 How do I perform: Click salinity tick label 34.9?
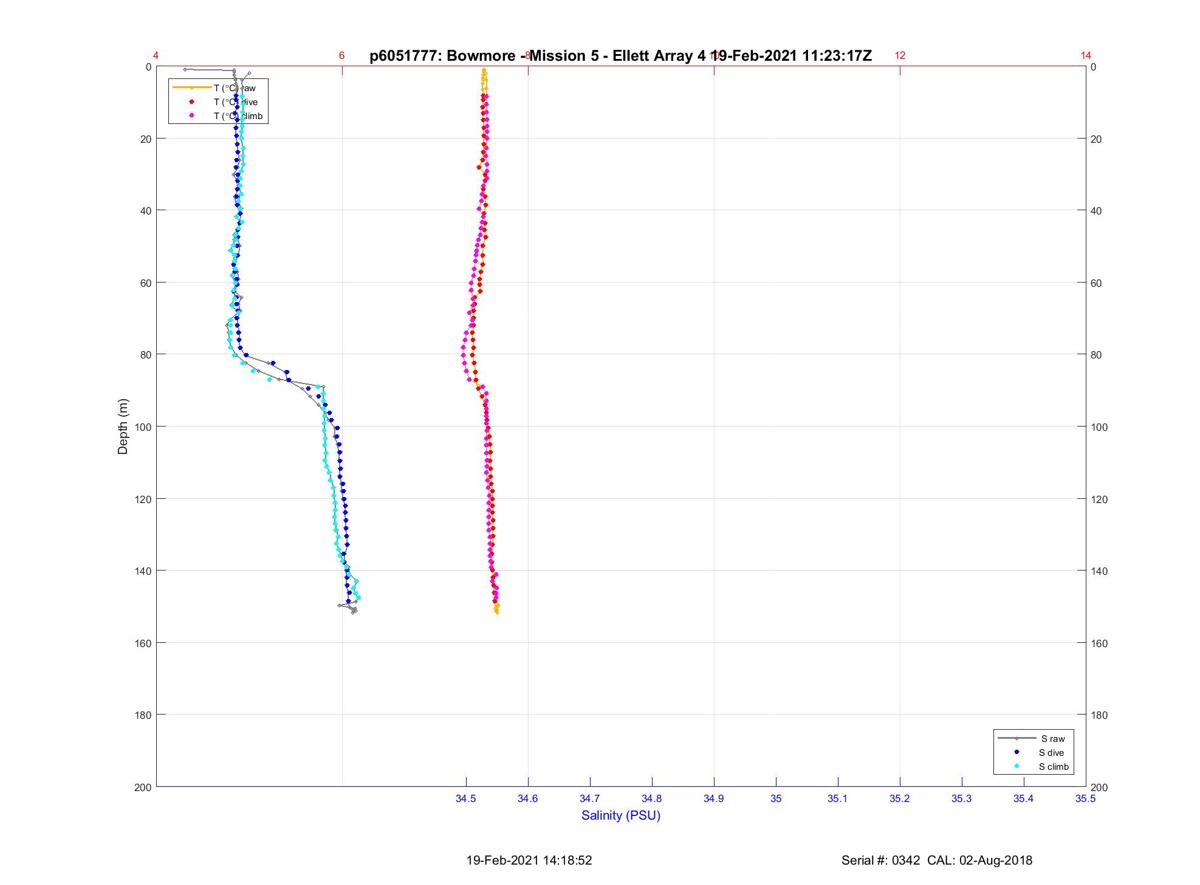[714, 799]
